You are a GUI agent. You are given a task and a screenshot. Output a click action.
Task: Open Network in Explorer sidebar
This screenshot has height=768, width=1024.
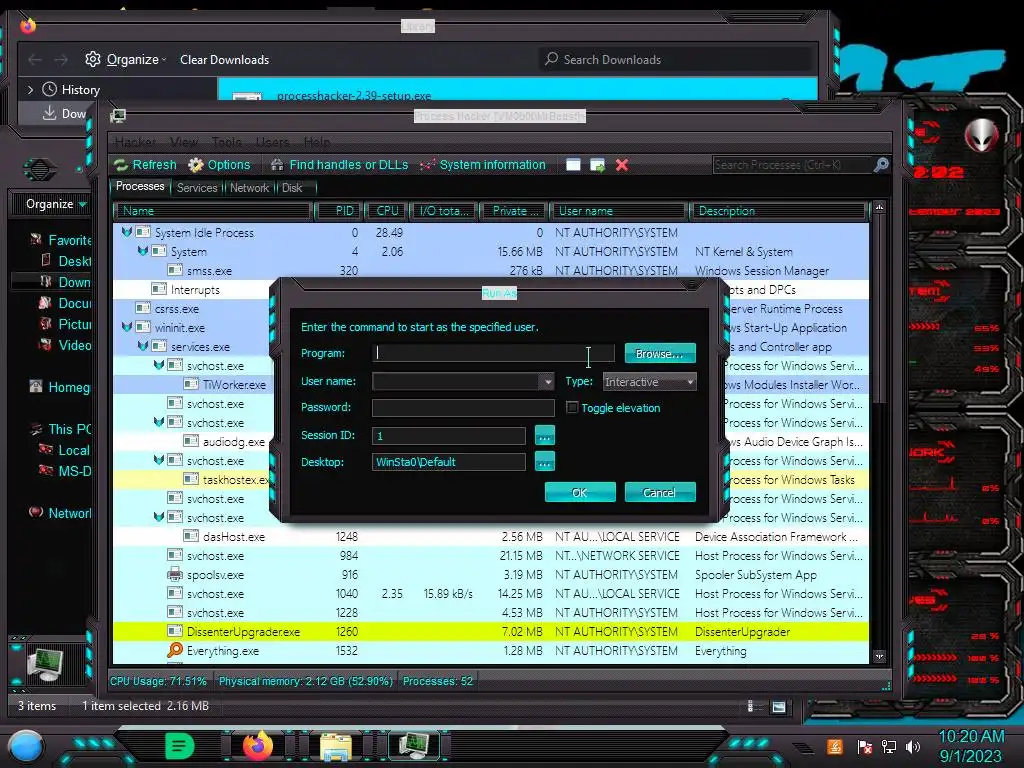pyautogui.click(x=60, y=513)
